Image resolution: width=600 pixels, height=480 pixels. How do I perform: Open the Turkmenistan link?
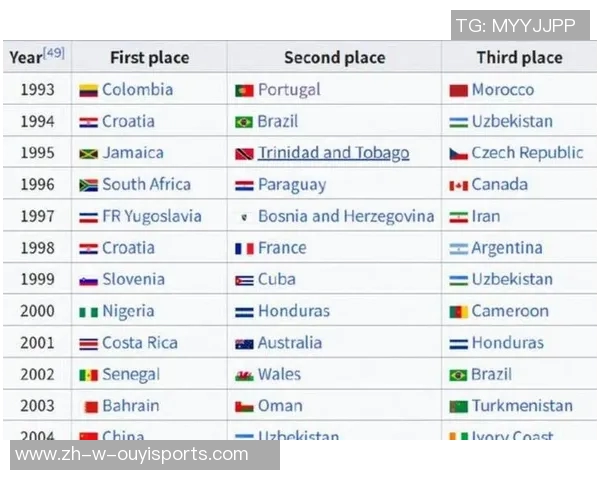tap(522, 406)
